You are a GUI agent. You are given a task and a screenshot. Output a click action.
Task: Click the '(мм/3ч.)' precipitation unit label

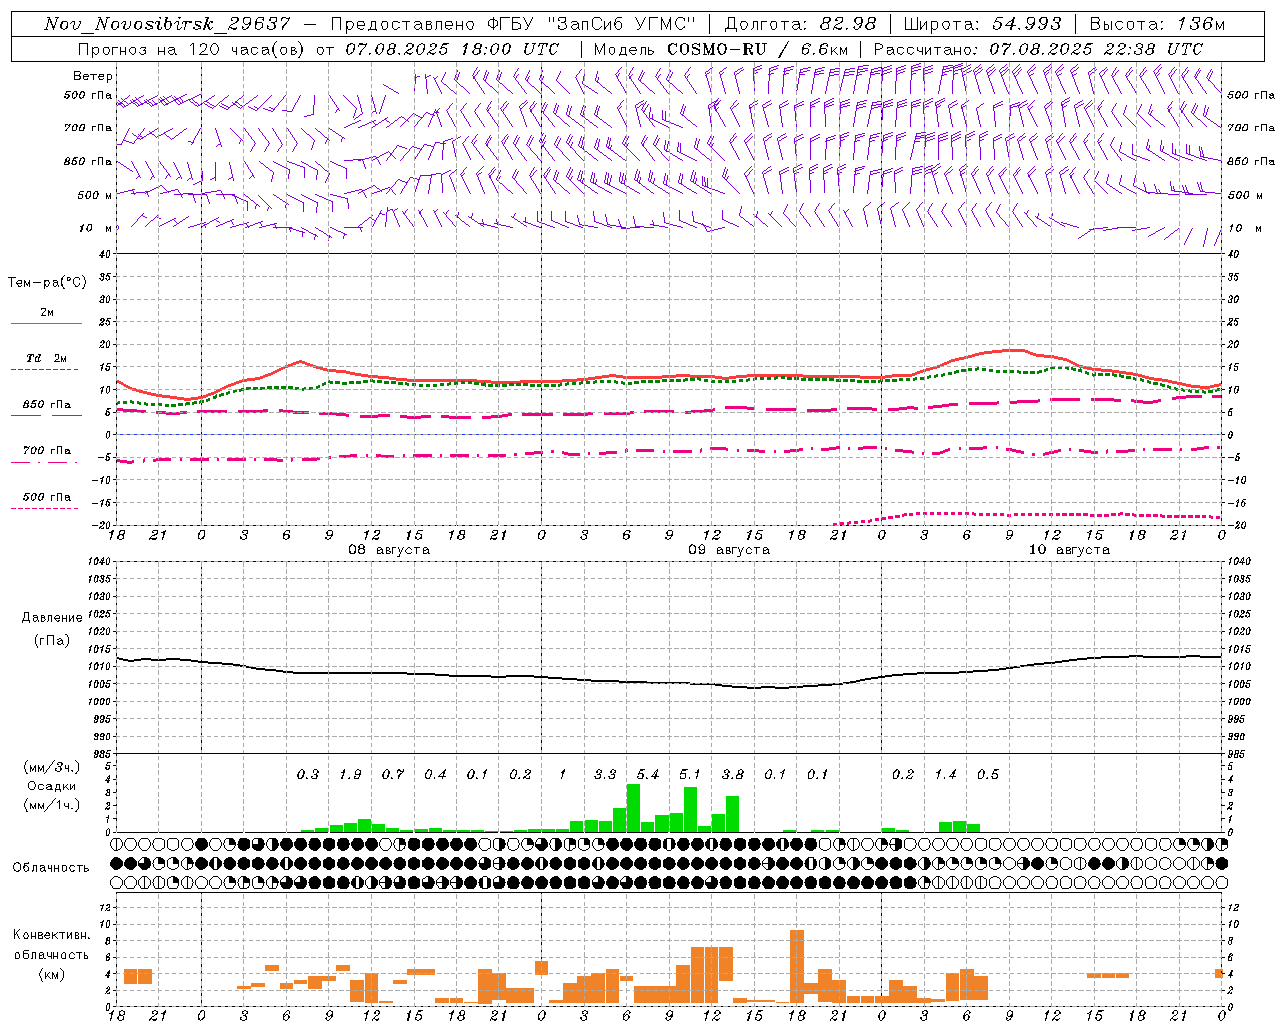click(x=51, y=767)
